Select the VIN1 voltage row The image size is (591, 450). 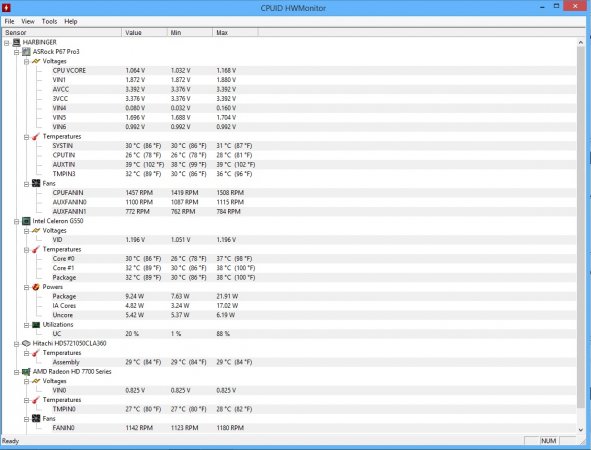(289, 80)
